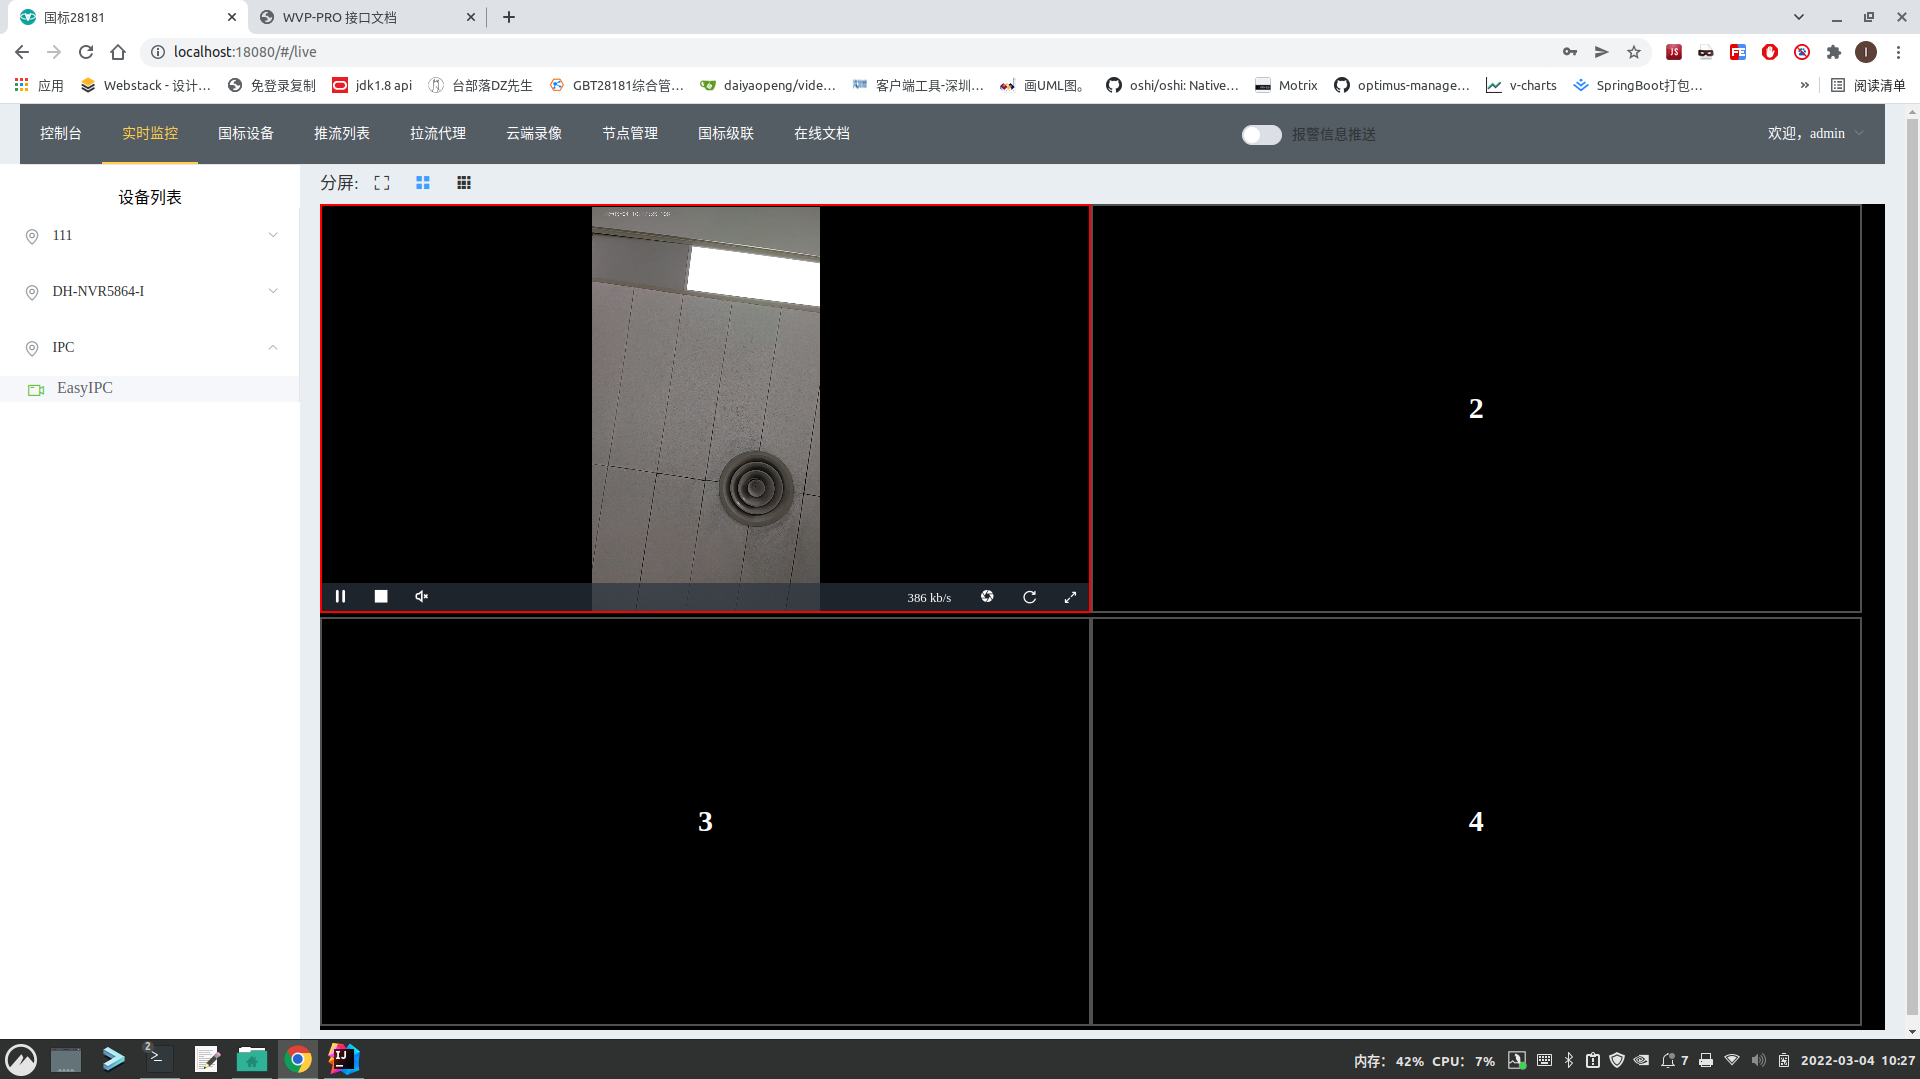Screen dimensions: 1920x1079
Task: Go to browser home page
Action: [x=118, y=52]
